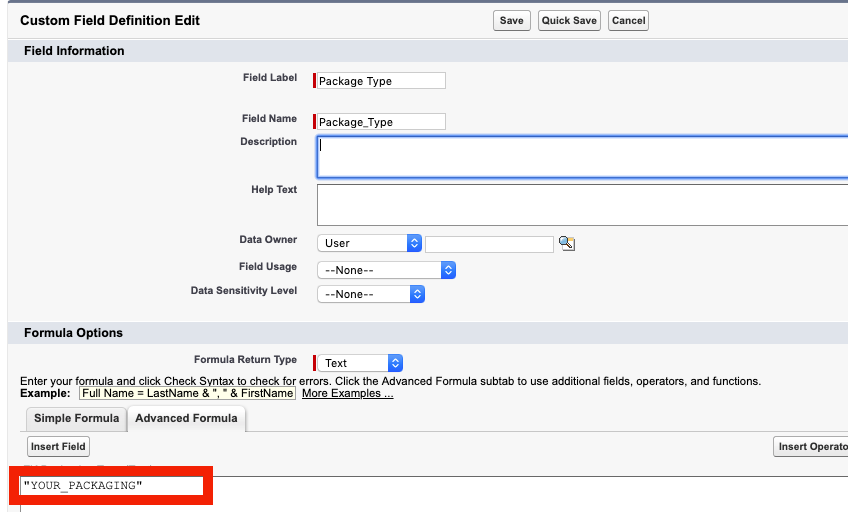
Task: Click the Data Owner name input field
Action: [489, 243]
